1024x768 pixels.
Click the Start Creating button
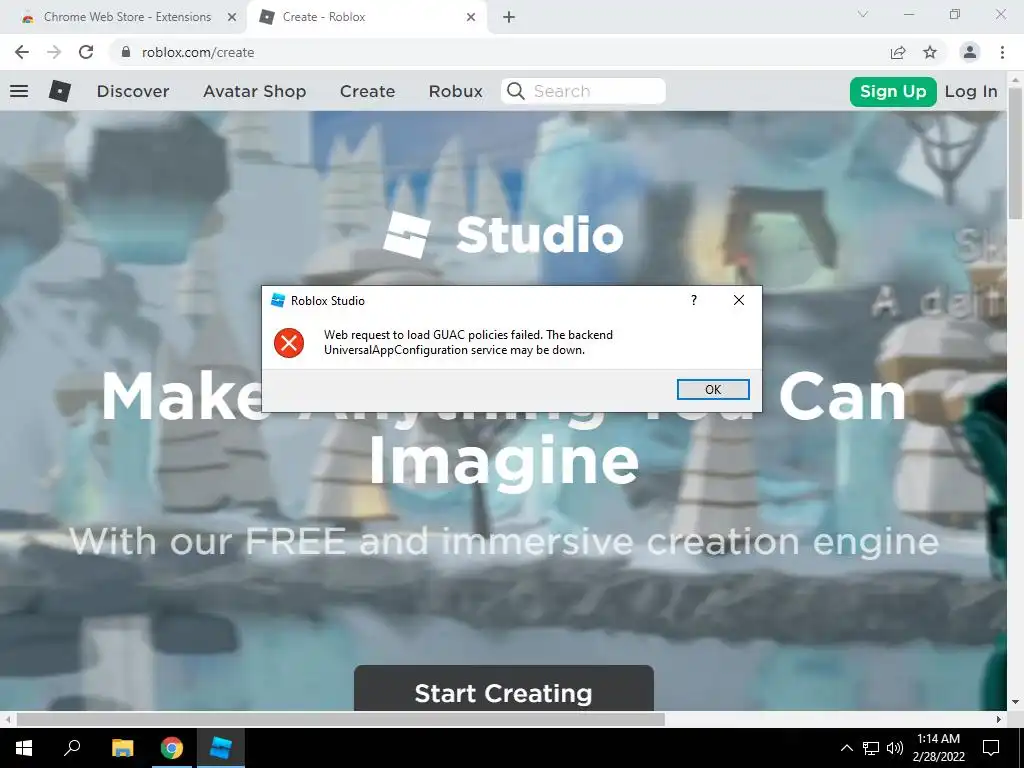coord(504,689)
